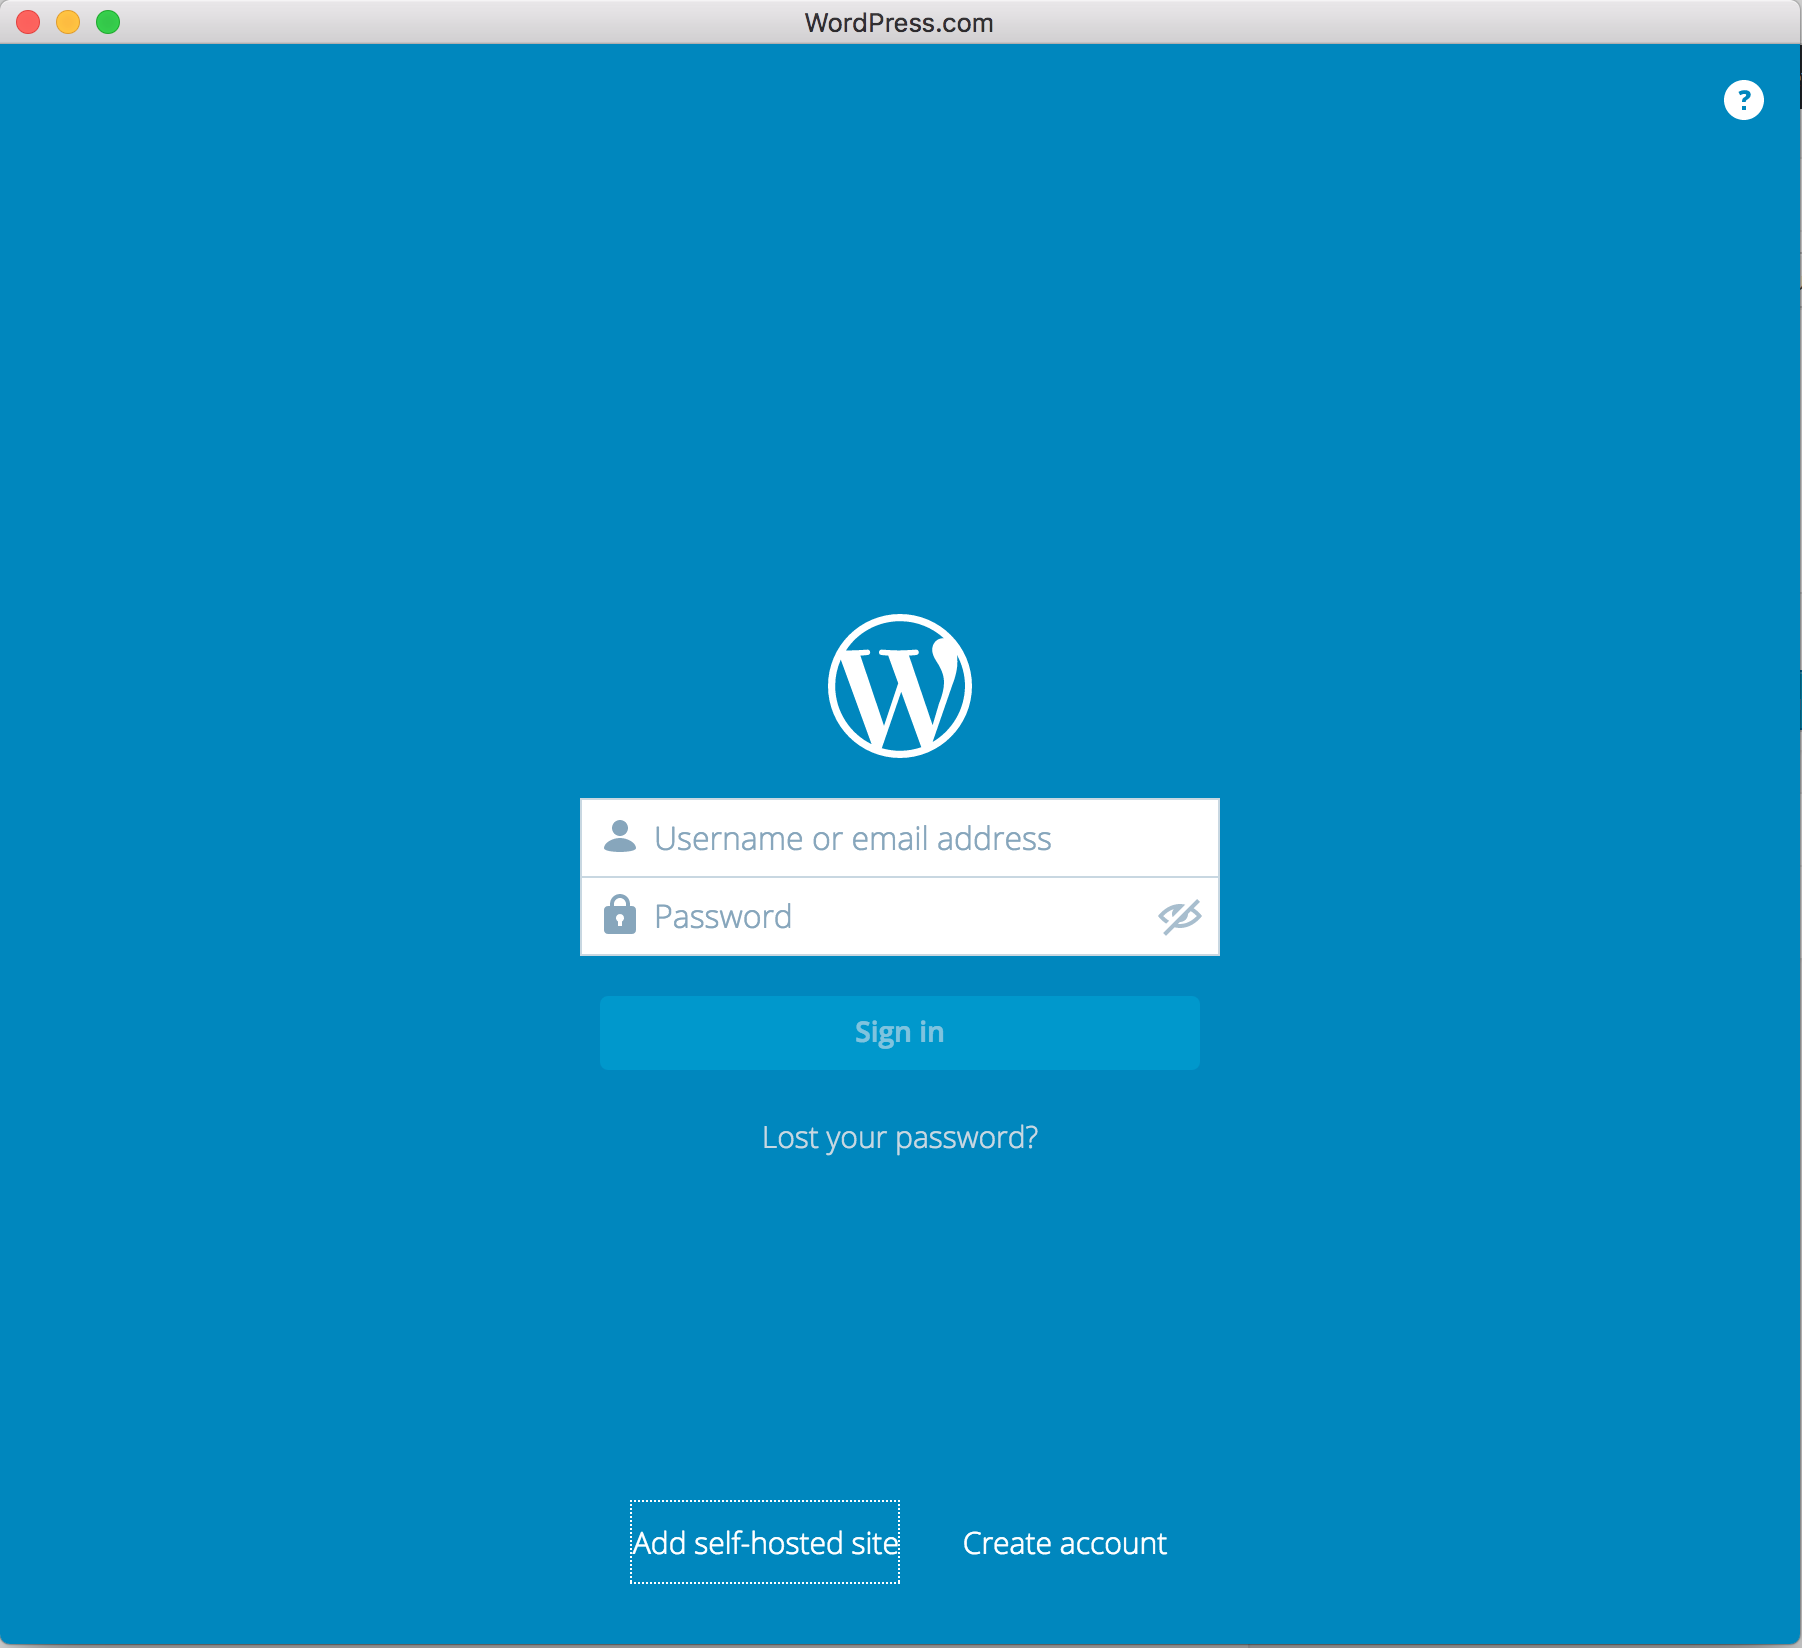
Task: Open the help question mark icon
Action: tap(1743, 100)
